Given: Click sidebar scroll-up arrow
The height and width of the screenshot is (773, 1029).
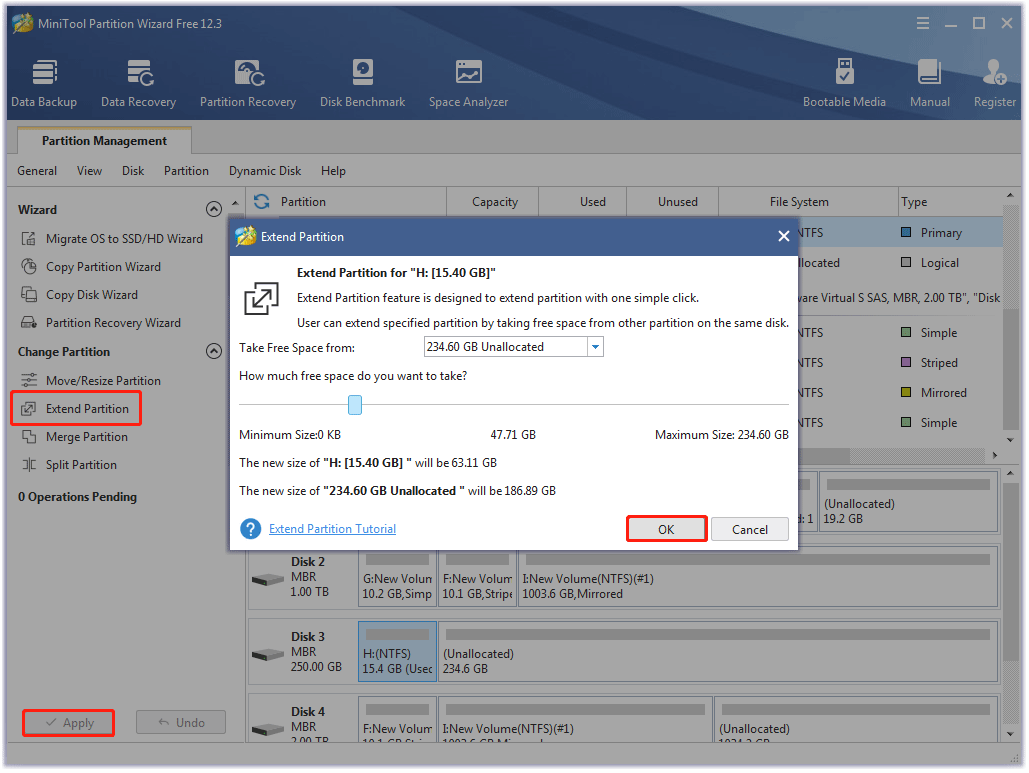Looking at the screenshot, I should click(x=236, y=203).
